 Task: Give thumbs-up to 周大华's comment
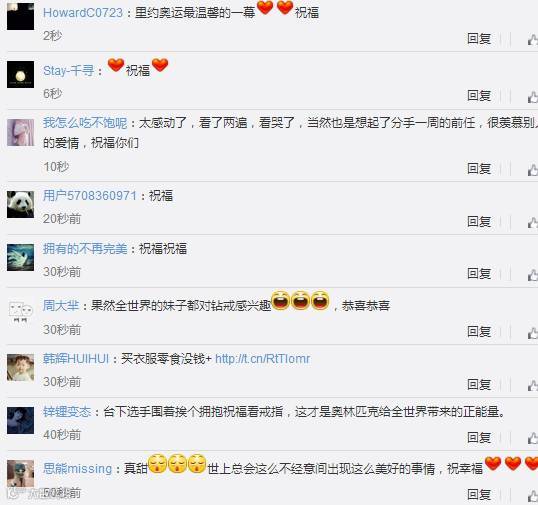click(x=533, y=332)
